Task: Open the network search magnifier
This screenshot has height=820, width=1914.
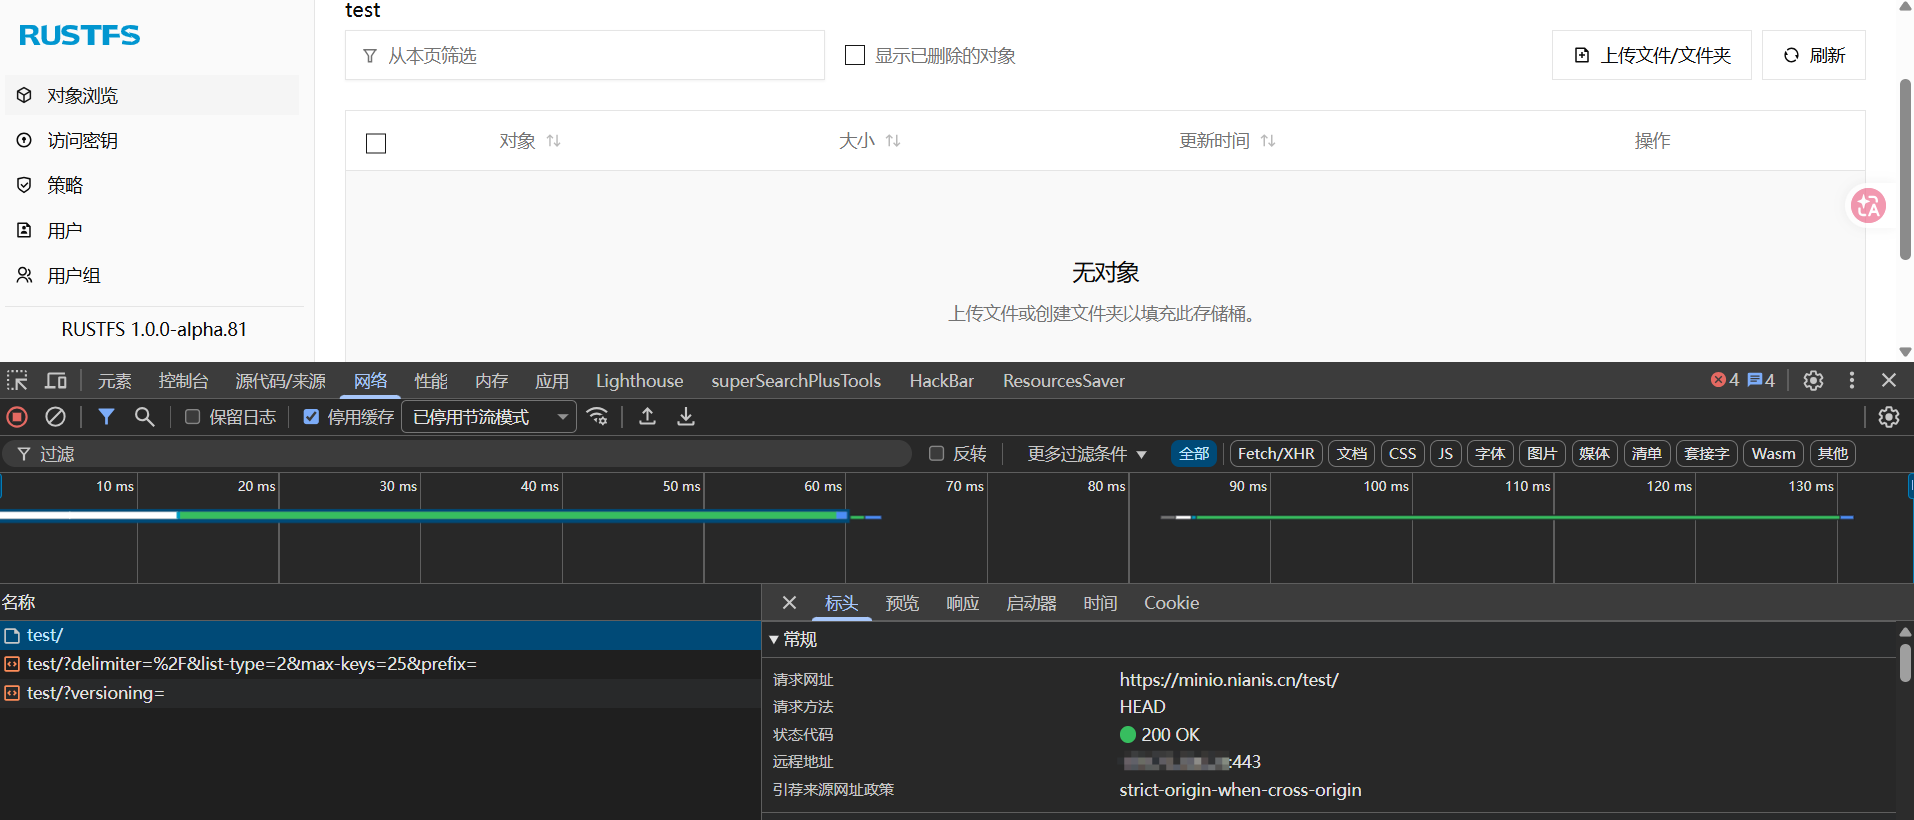Action: (x=145, y=417)
